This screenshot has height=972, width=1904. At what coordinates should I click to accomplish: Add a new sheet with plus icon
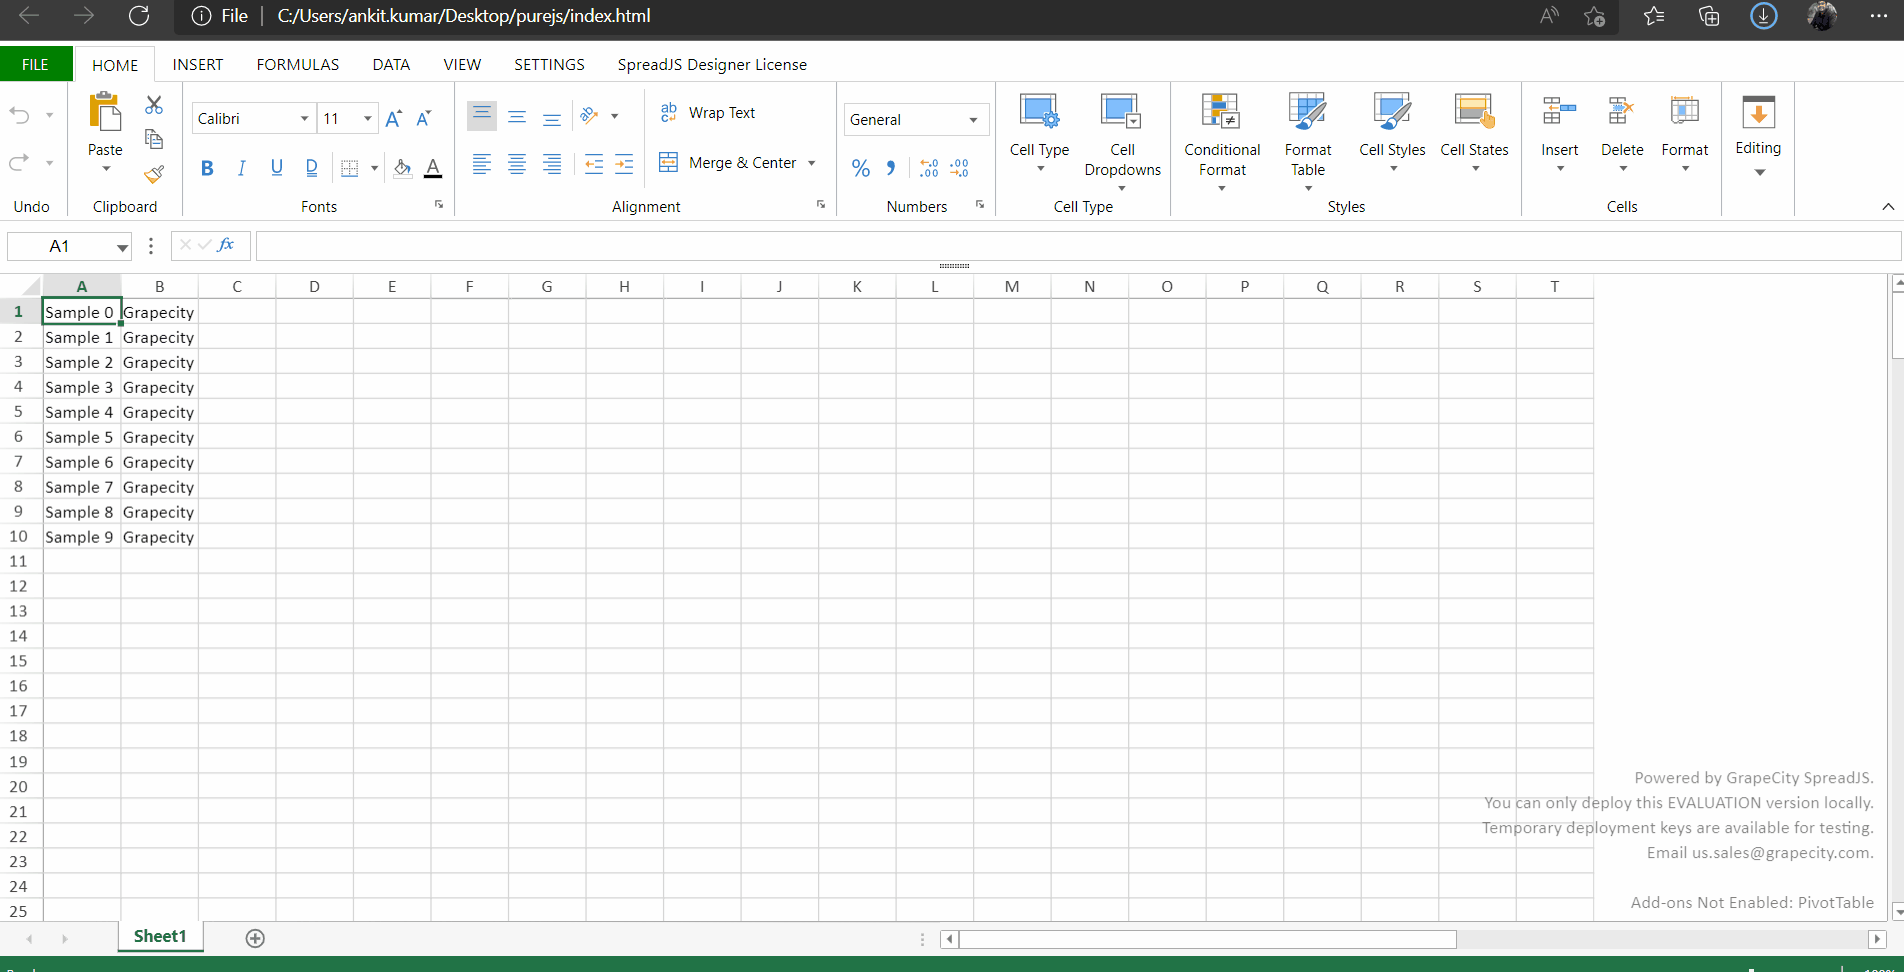pyautogui.click(x=255, y=938)
